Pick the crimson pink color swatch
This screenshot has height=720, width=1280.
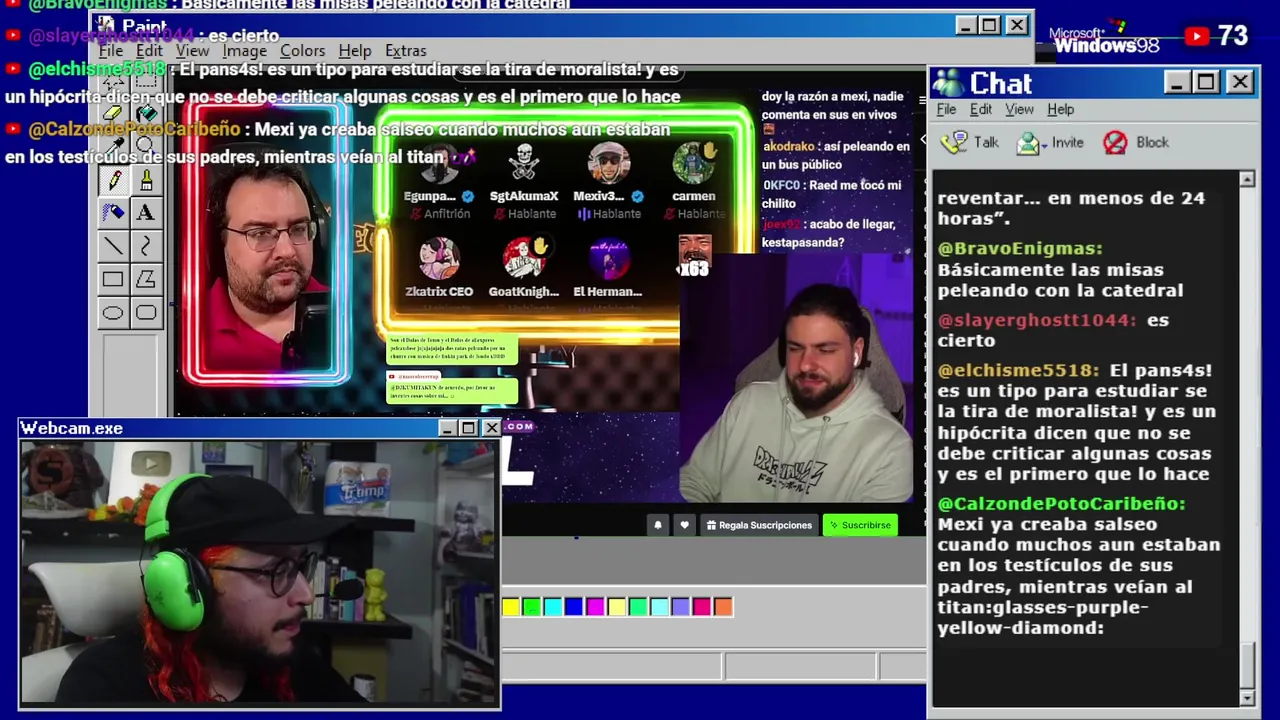point(702,607)
